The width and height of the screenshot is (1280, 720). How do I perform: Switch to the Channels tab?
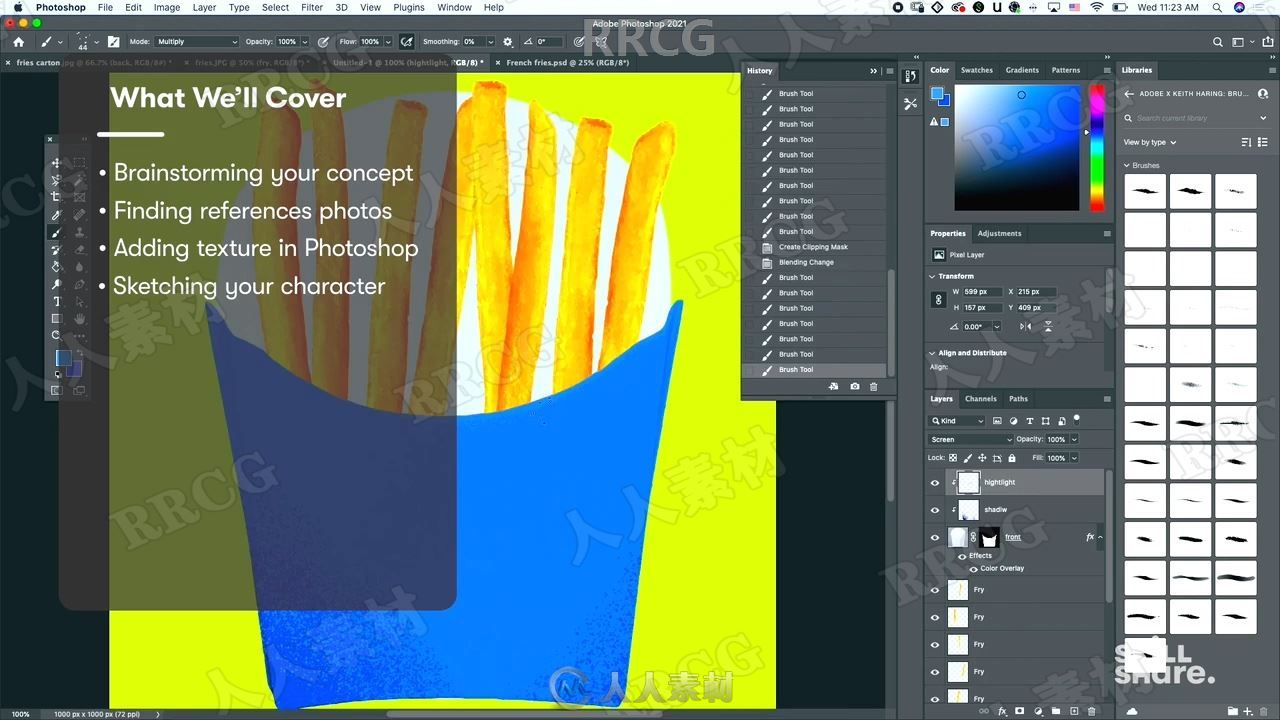coord(980,398)
